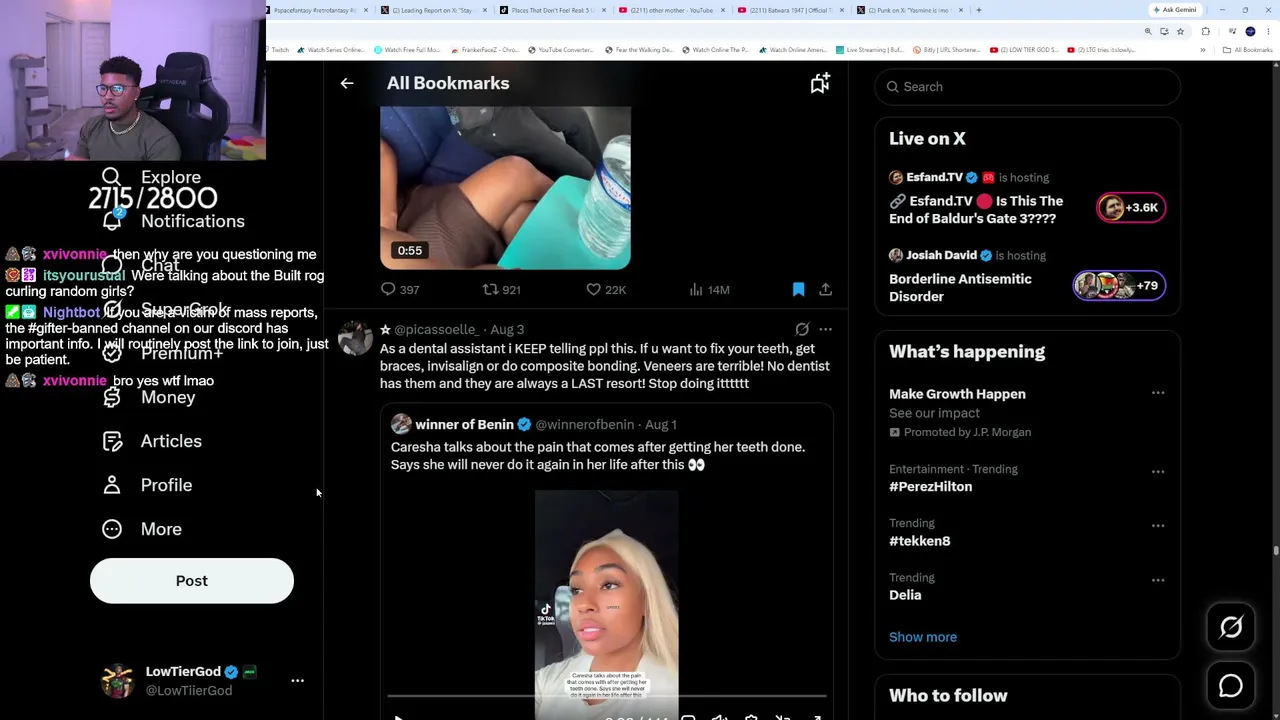The width and height of the screenshot is (1280, 720).
Task: View the +79 listeners badge
Action: [1119, 286]
